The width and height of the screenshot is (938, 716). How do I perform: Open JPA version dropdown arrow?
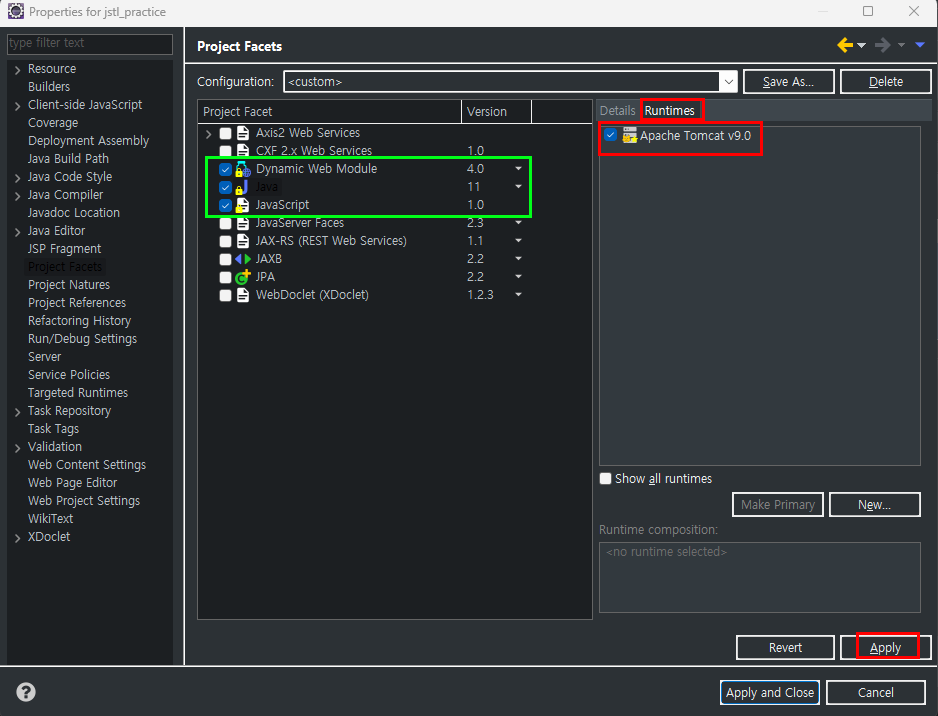[x=519, y=276]
